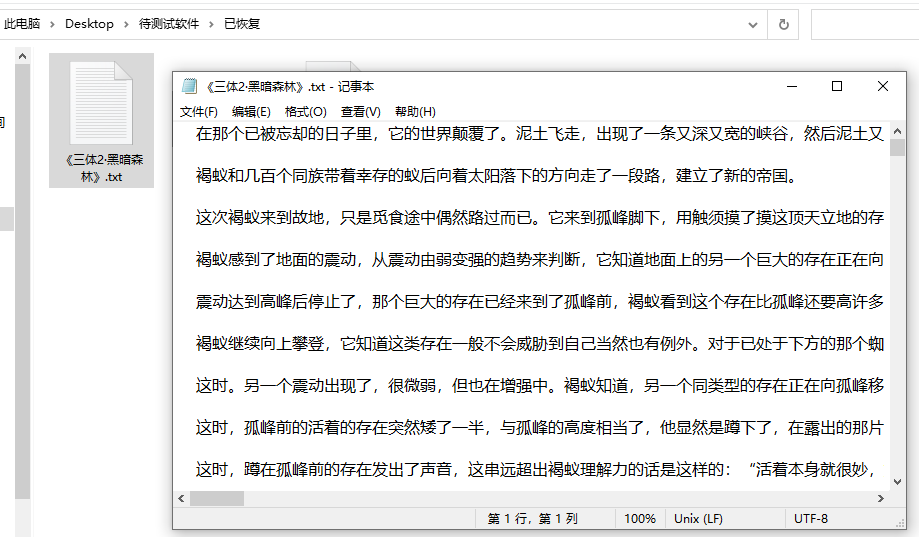
Task: Click the Notepad app icon in title bar
Action: click(189, 86)
